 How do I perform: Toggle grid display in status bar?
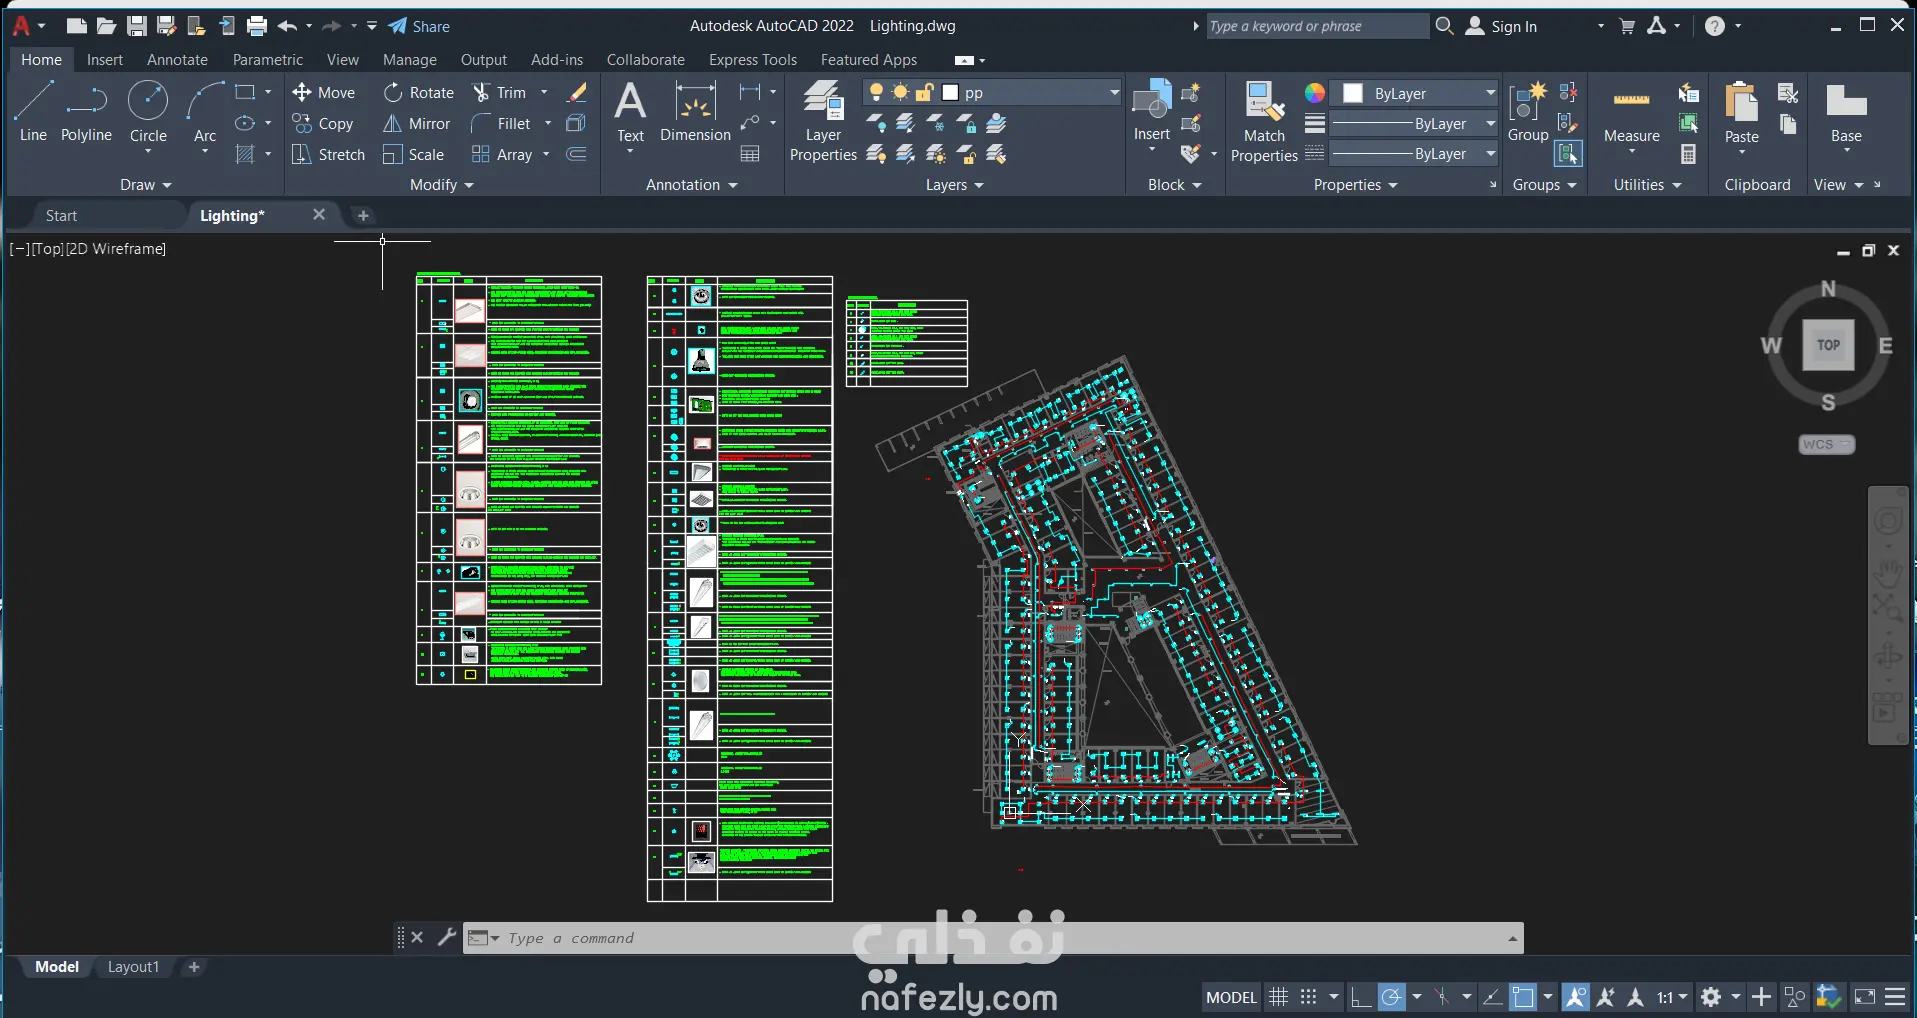pos(1278,997)
